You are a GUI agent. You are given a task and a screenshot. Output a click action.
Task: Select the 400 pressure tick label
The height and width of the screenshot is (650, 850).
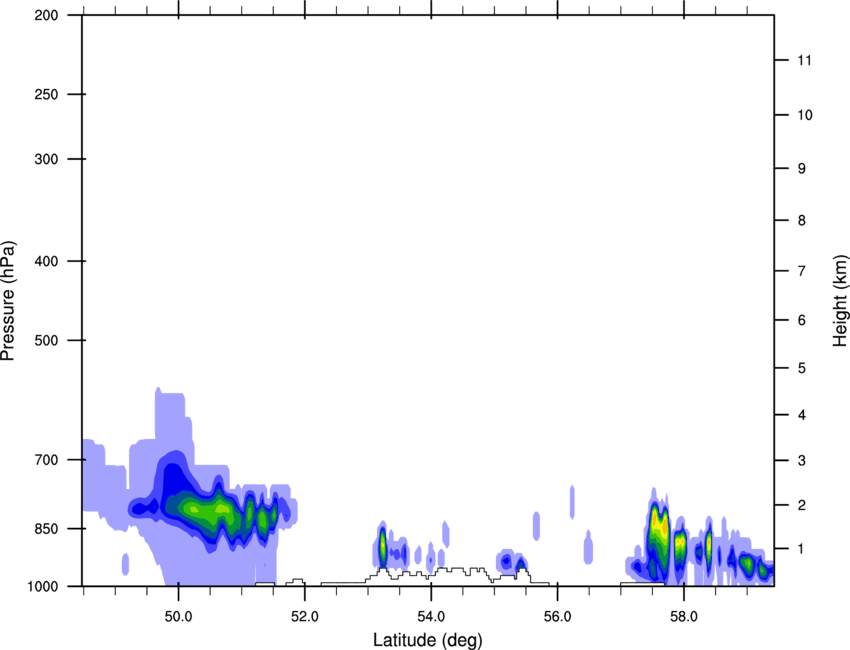coord(47,261)
